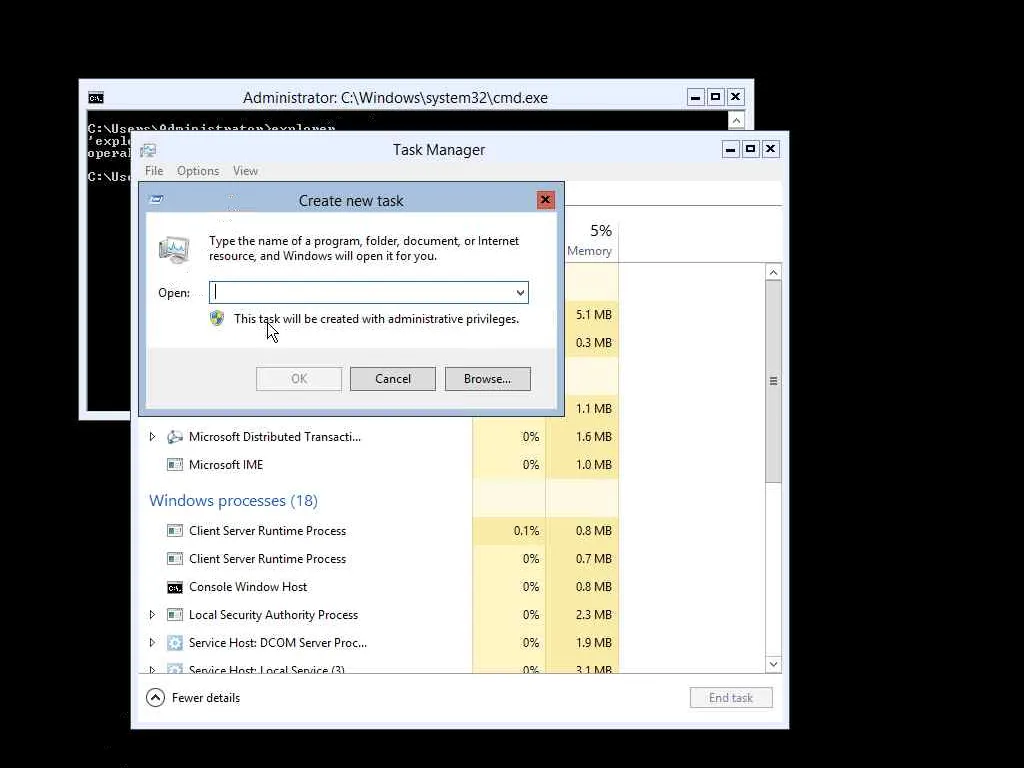
Task: Expand Microsoft Distributed Transaction process
Action: point(152,436)
